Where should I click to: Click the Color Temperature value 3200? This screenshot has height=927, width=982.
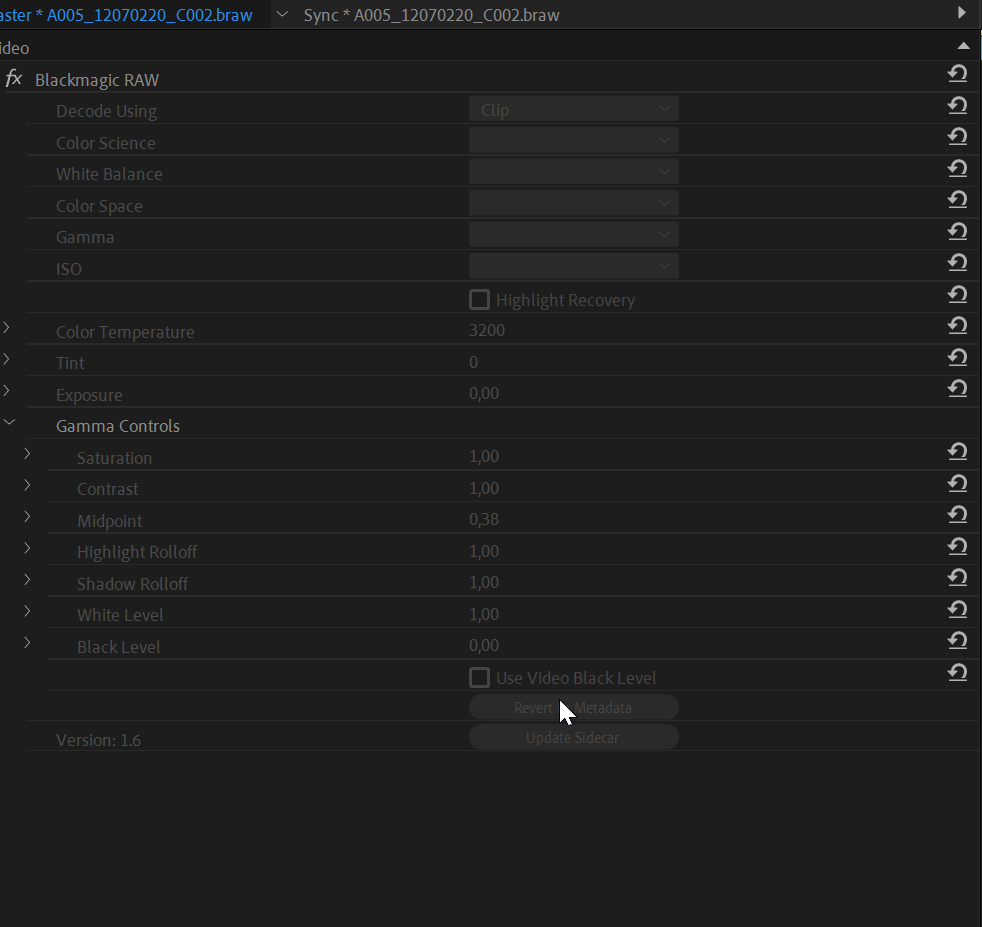(x=487, y=330)
